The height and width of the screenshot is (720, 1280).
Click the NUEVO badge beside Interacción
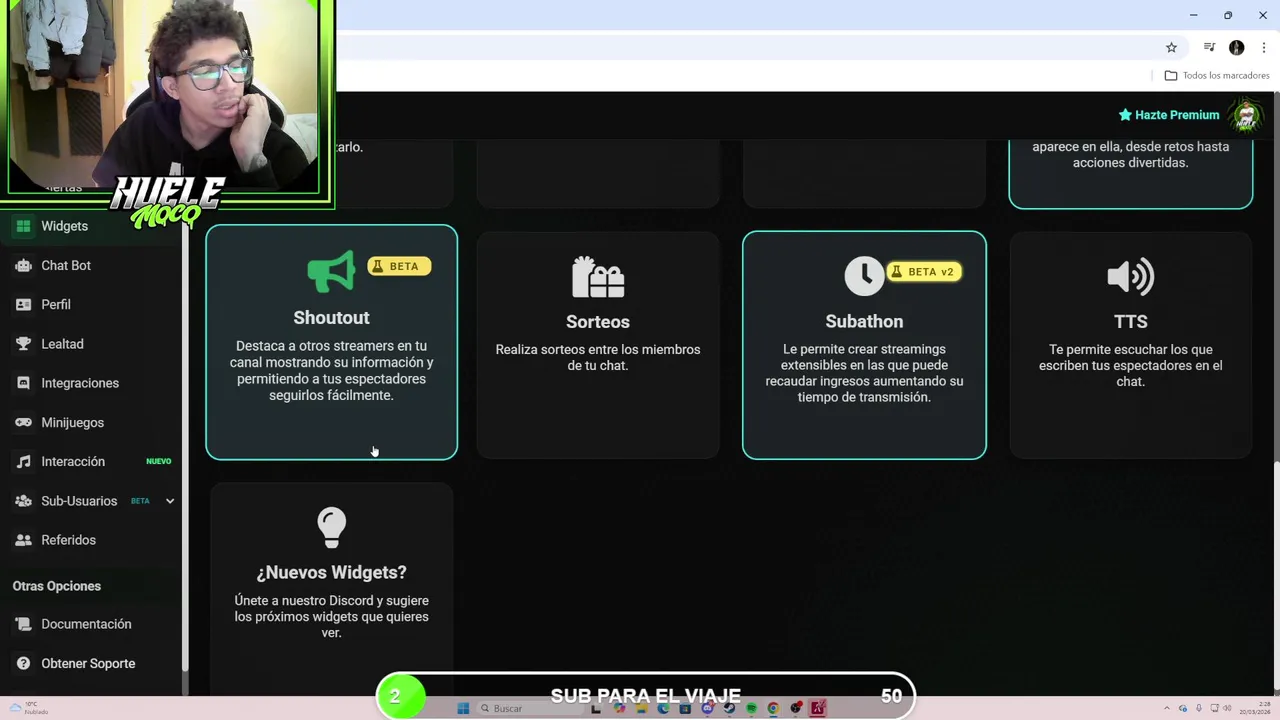point(158,461)
